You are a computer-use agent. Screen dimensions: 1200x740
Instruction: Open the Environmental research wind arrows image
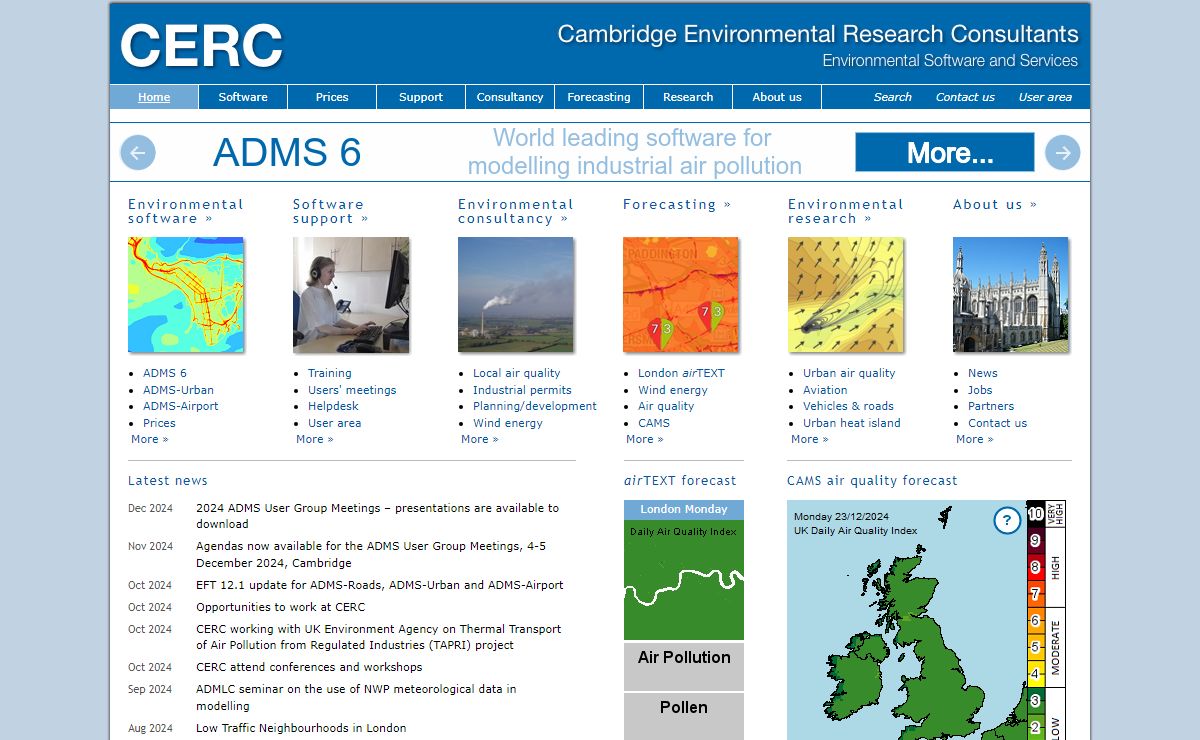[x=846, y=294]
